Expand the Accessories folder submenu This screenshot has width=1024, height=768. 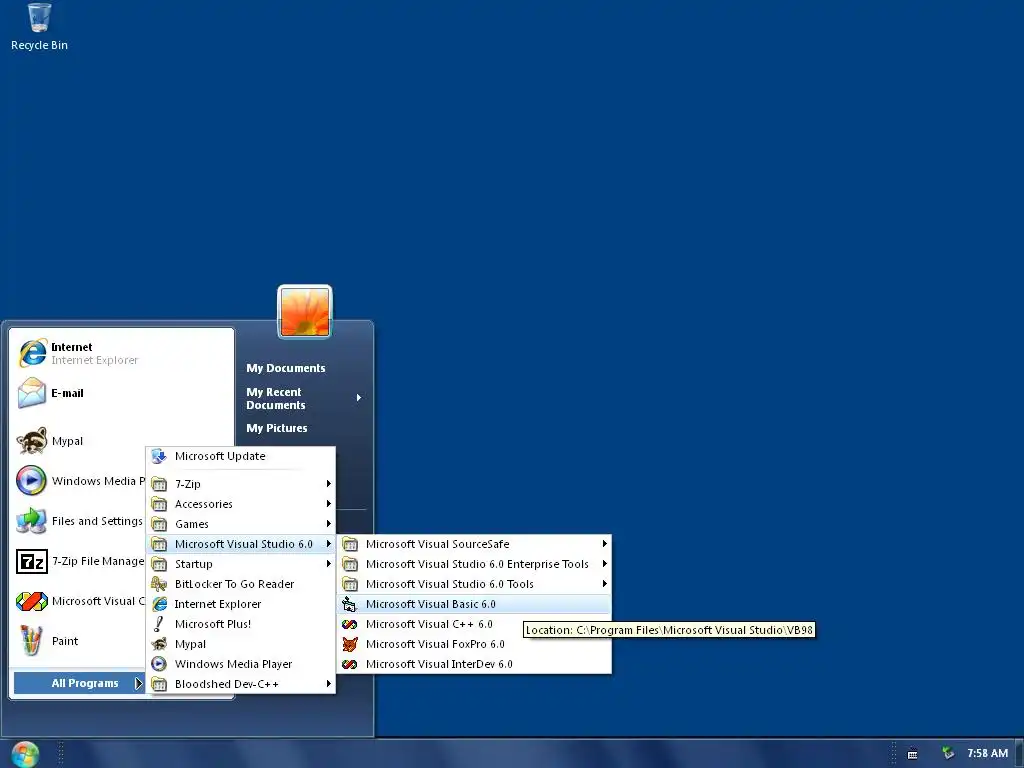tap(240, 504)
